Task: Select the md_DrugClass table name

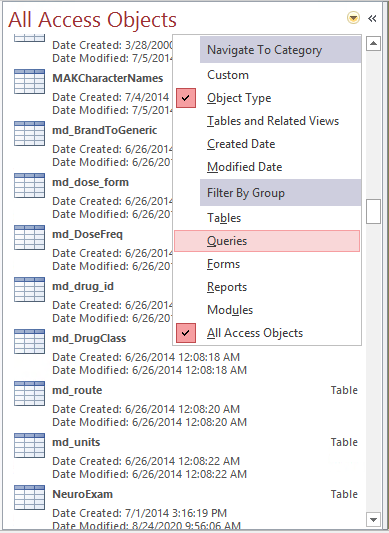Action: click(x=89, y=338)
